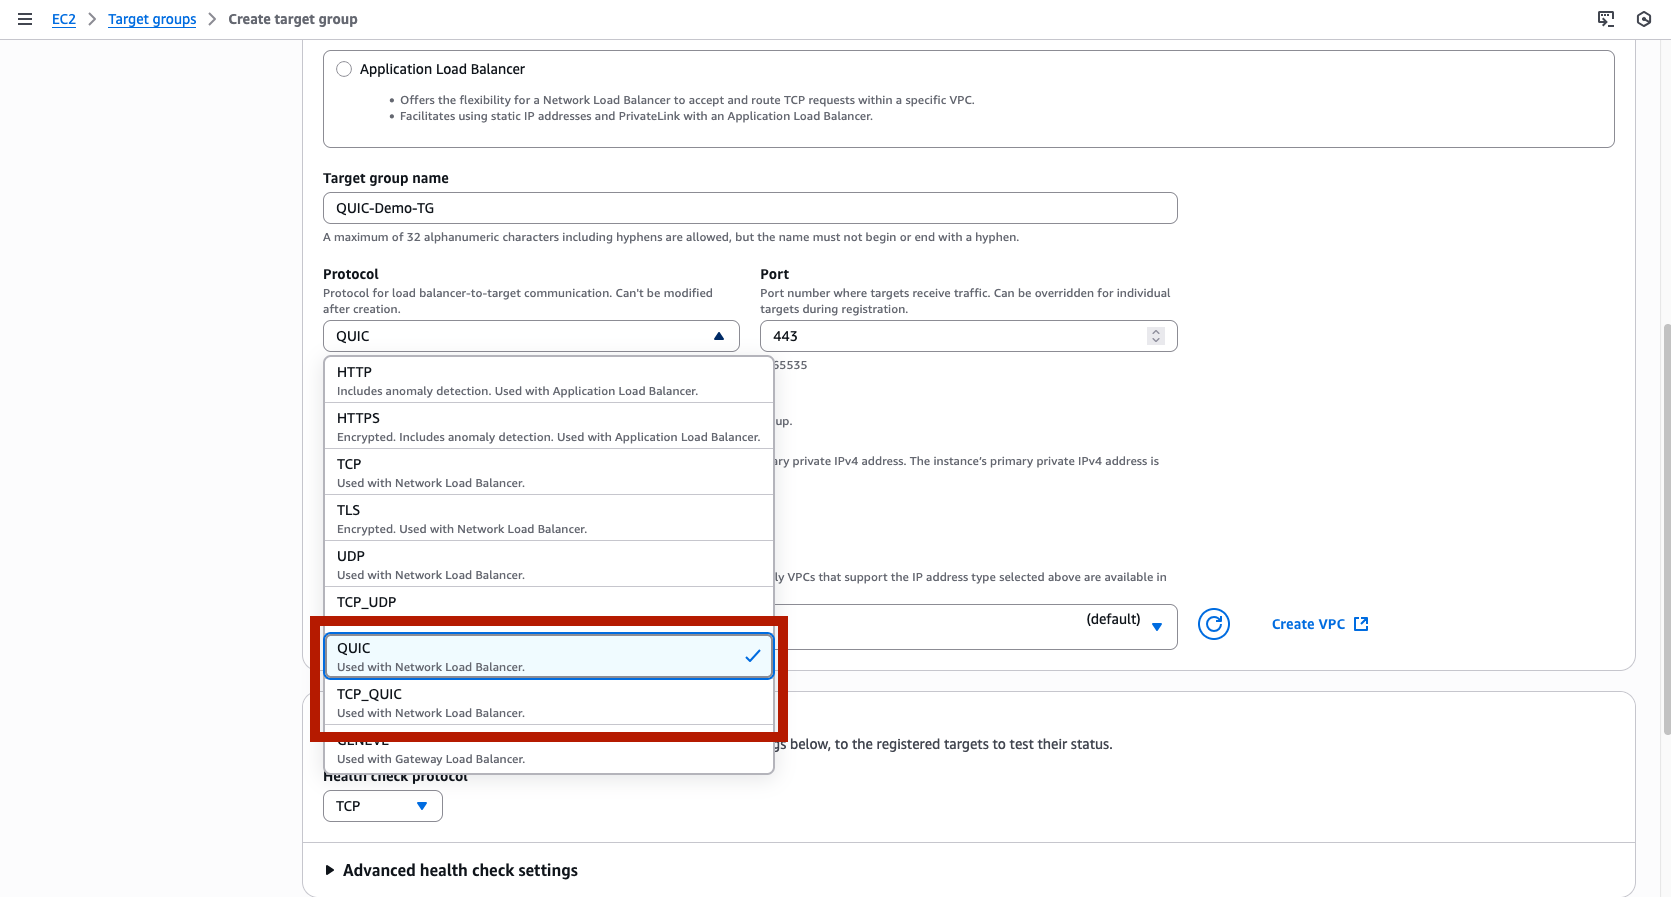Screen dimensions: 1671x897
Task: Open Target groups breadcrumb link
Action: [x=152, y=19]
